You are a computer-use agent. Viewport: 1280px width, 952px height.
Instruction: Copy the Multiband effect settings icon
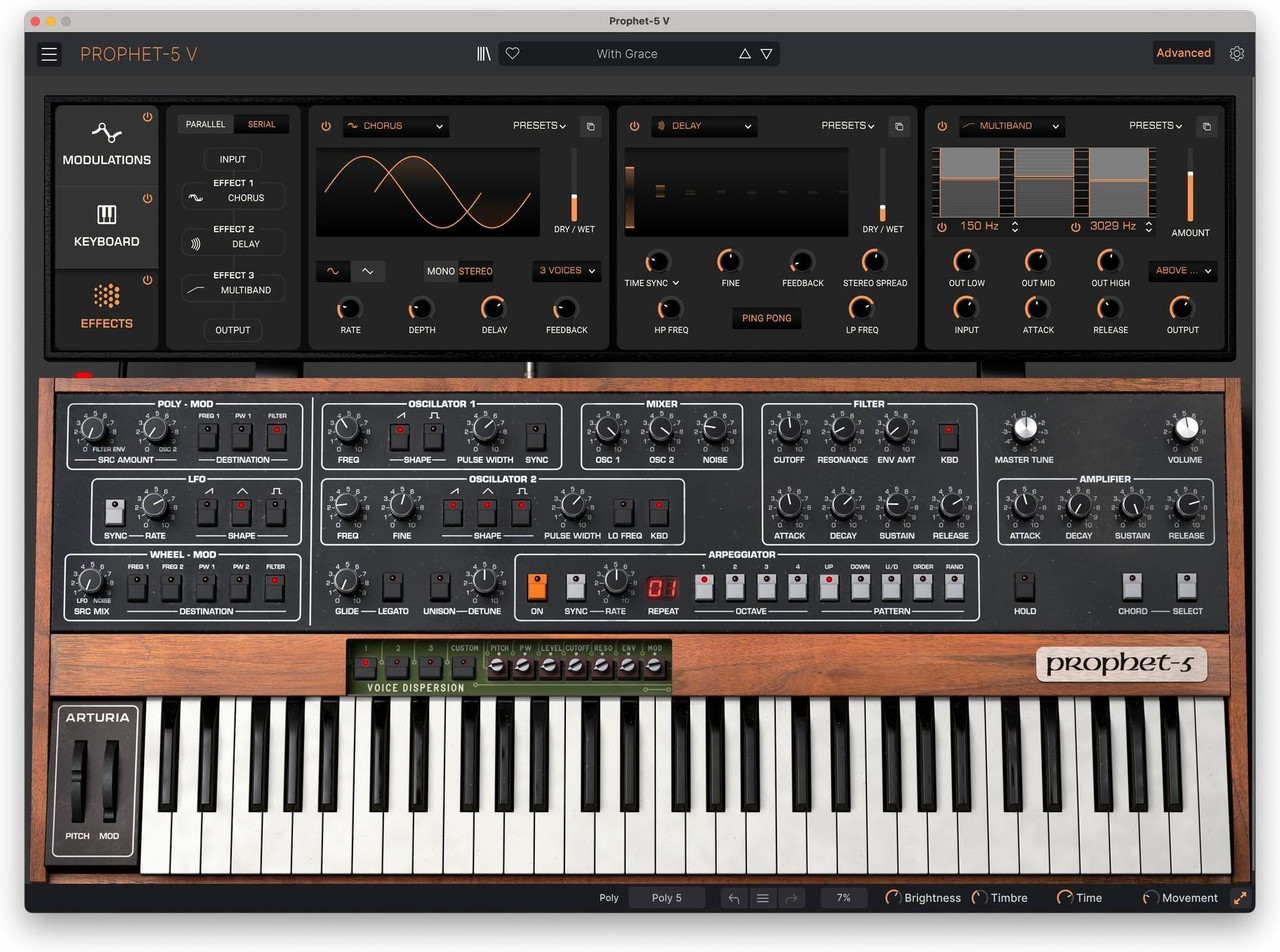click(1206, 127)
